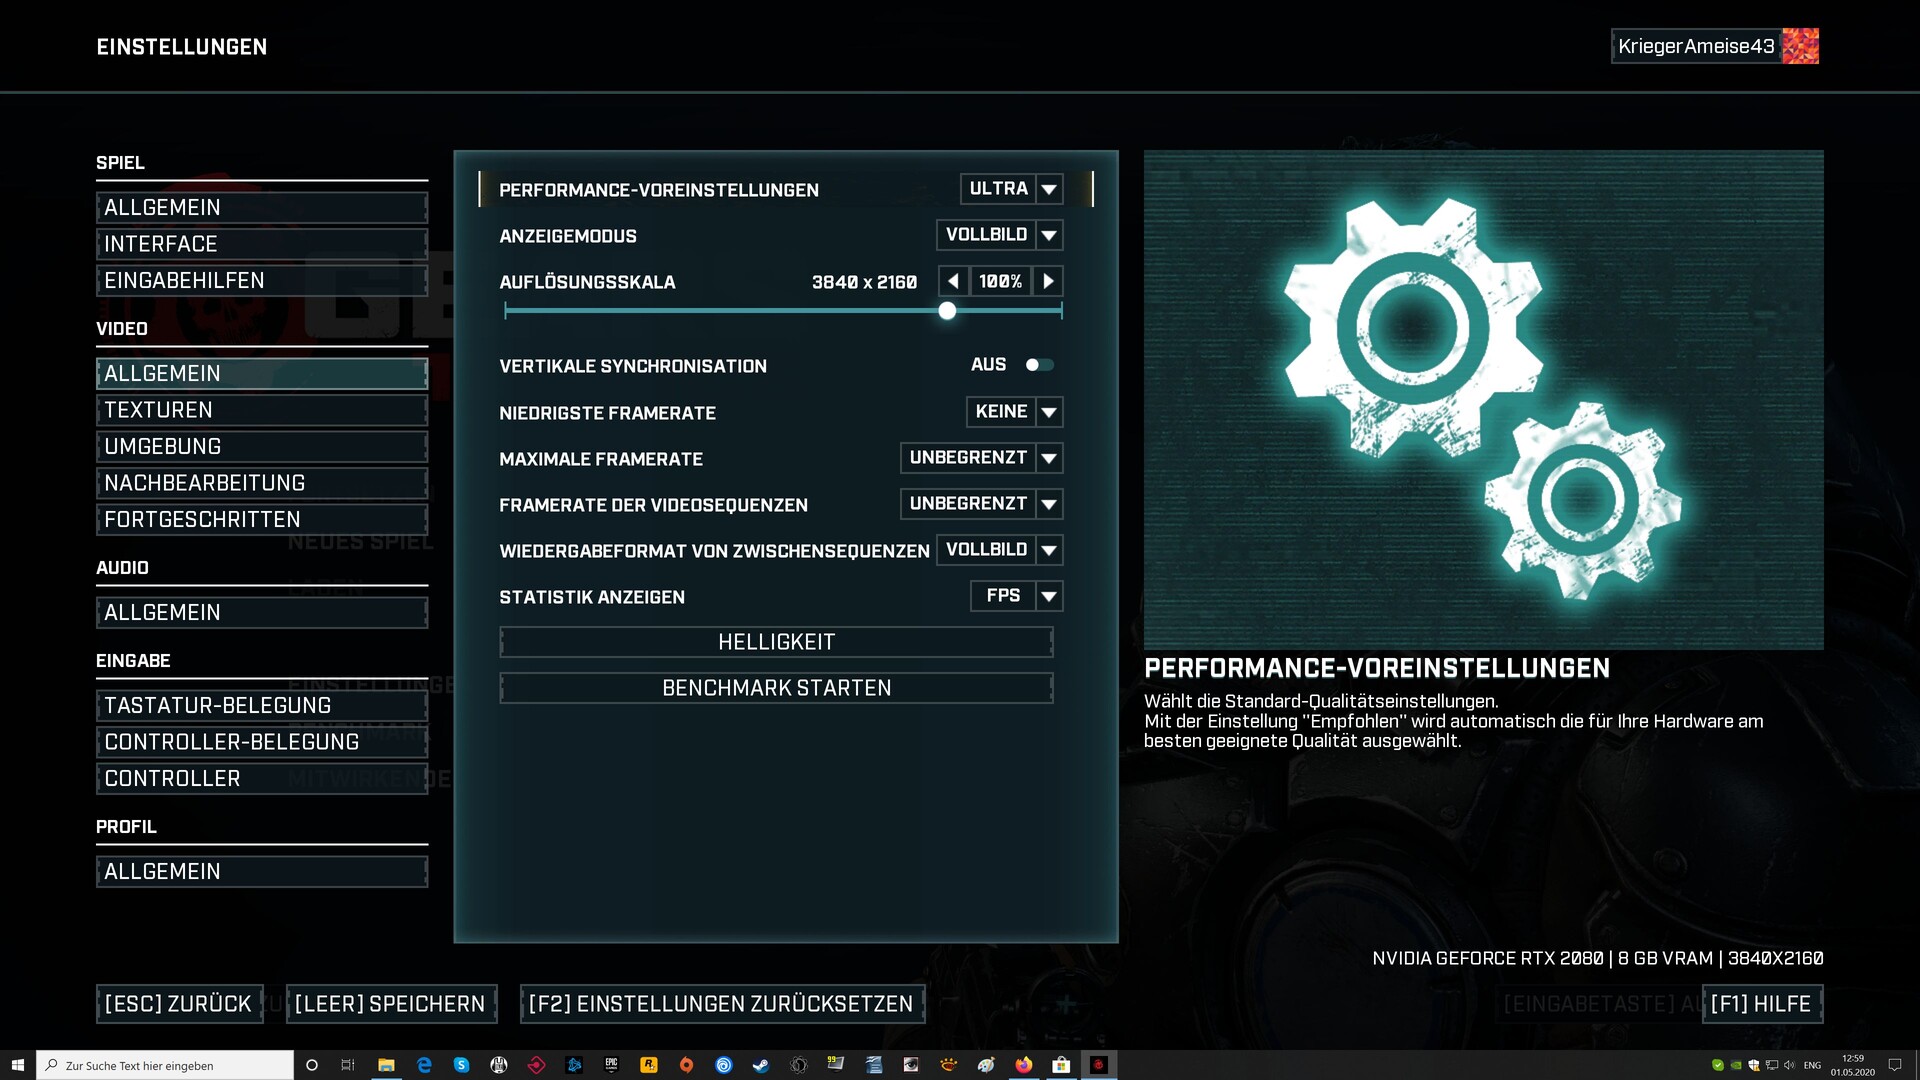Click the KriegerAmeise43 profile avatar
Viewport: 1920px width, 1080px height.
click(1800, 46)
